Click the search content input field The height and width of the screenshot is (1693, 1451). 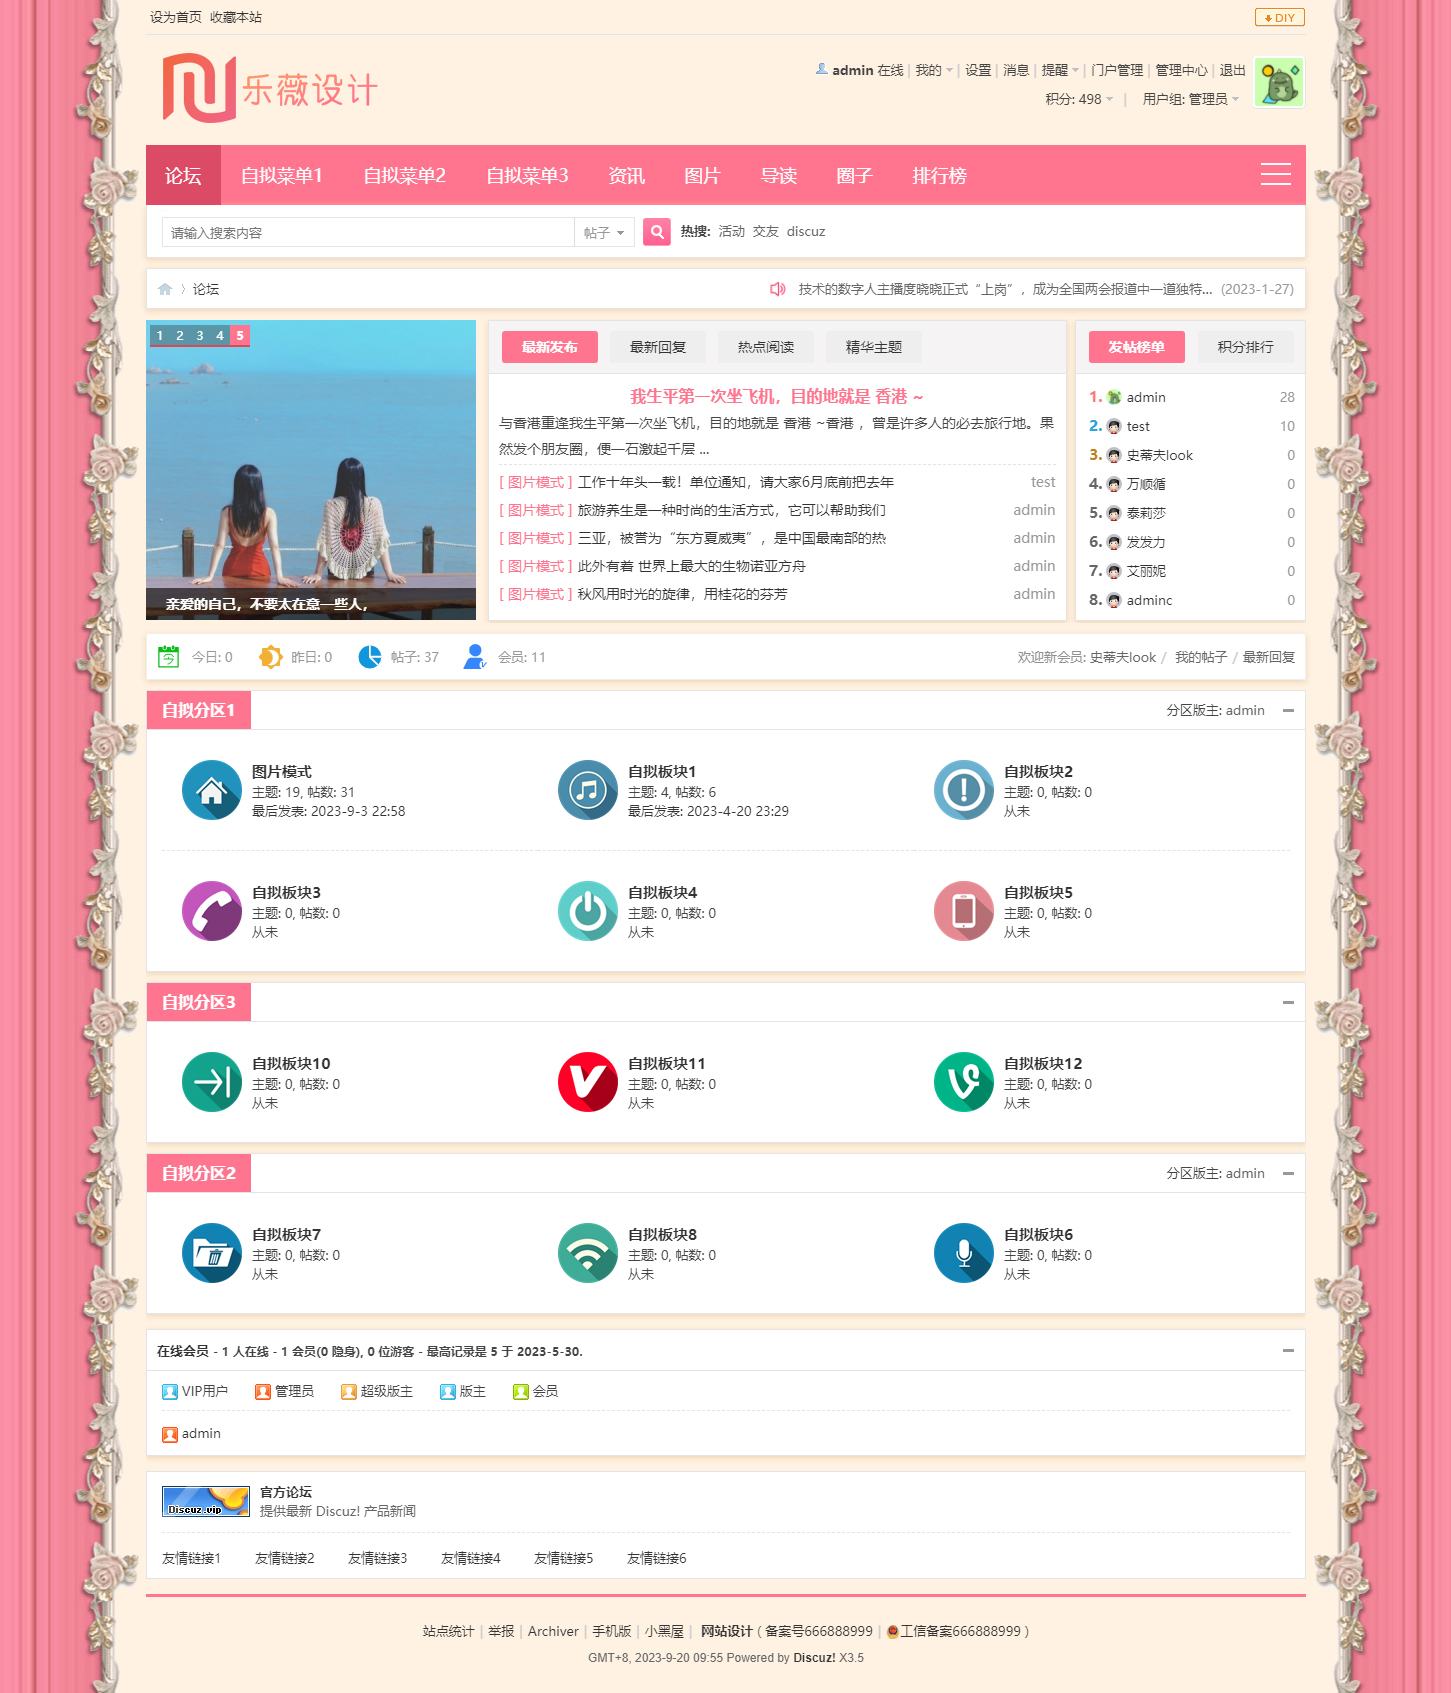coord(368,233)
